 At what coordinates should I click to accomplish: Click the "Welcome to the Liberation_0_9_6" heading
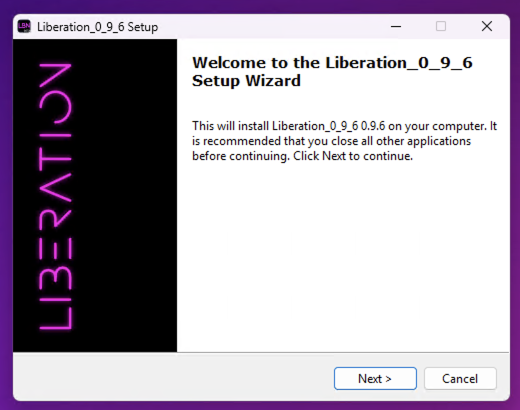[x=332, y=63]
